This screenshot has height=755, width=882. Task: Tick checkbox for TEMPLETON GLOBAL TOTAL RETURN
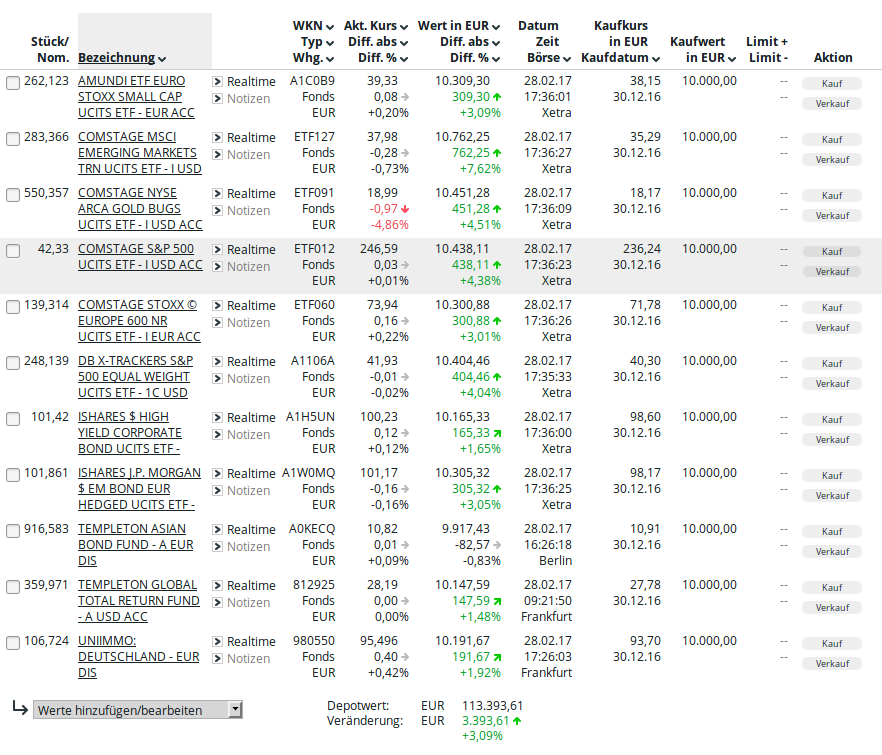[13, 587]
